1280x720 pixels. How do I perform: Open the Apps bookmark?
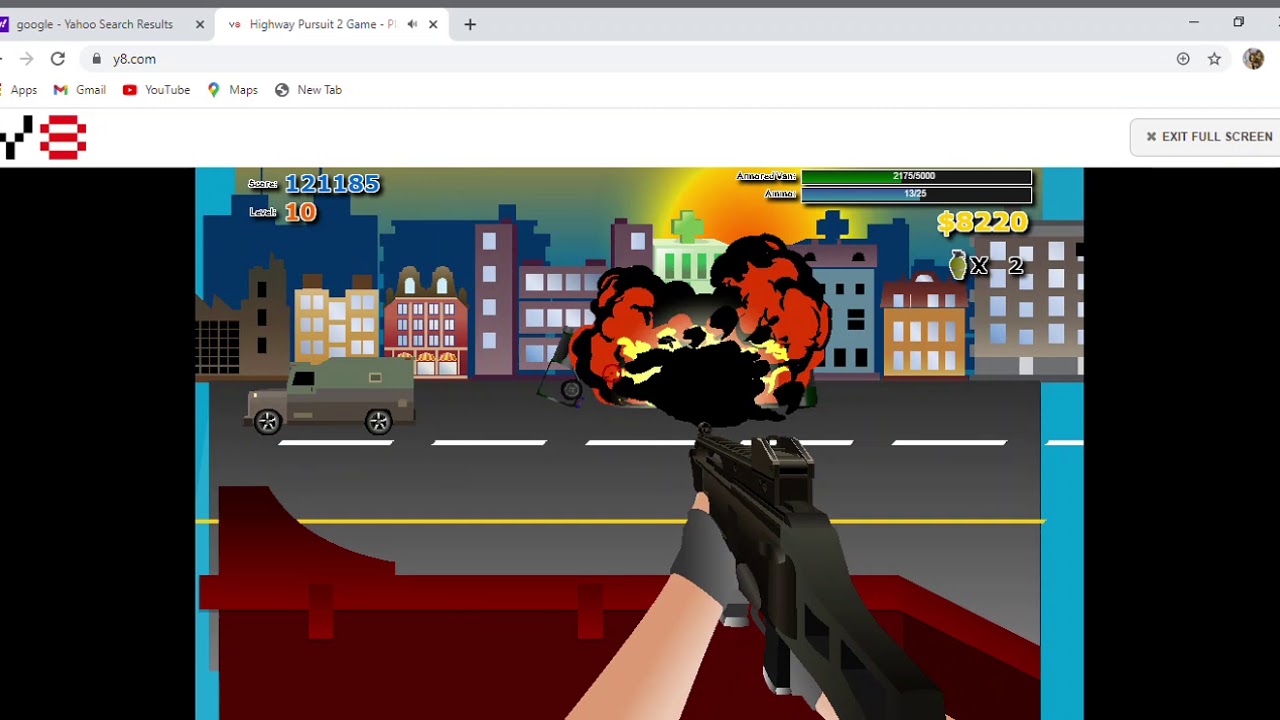coord(20,90)
